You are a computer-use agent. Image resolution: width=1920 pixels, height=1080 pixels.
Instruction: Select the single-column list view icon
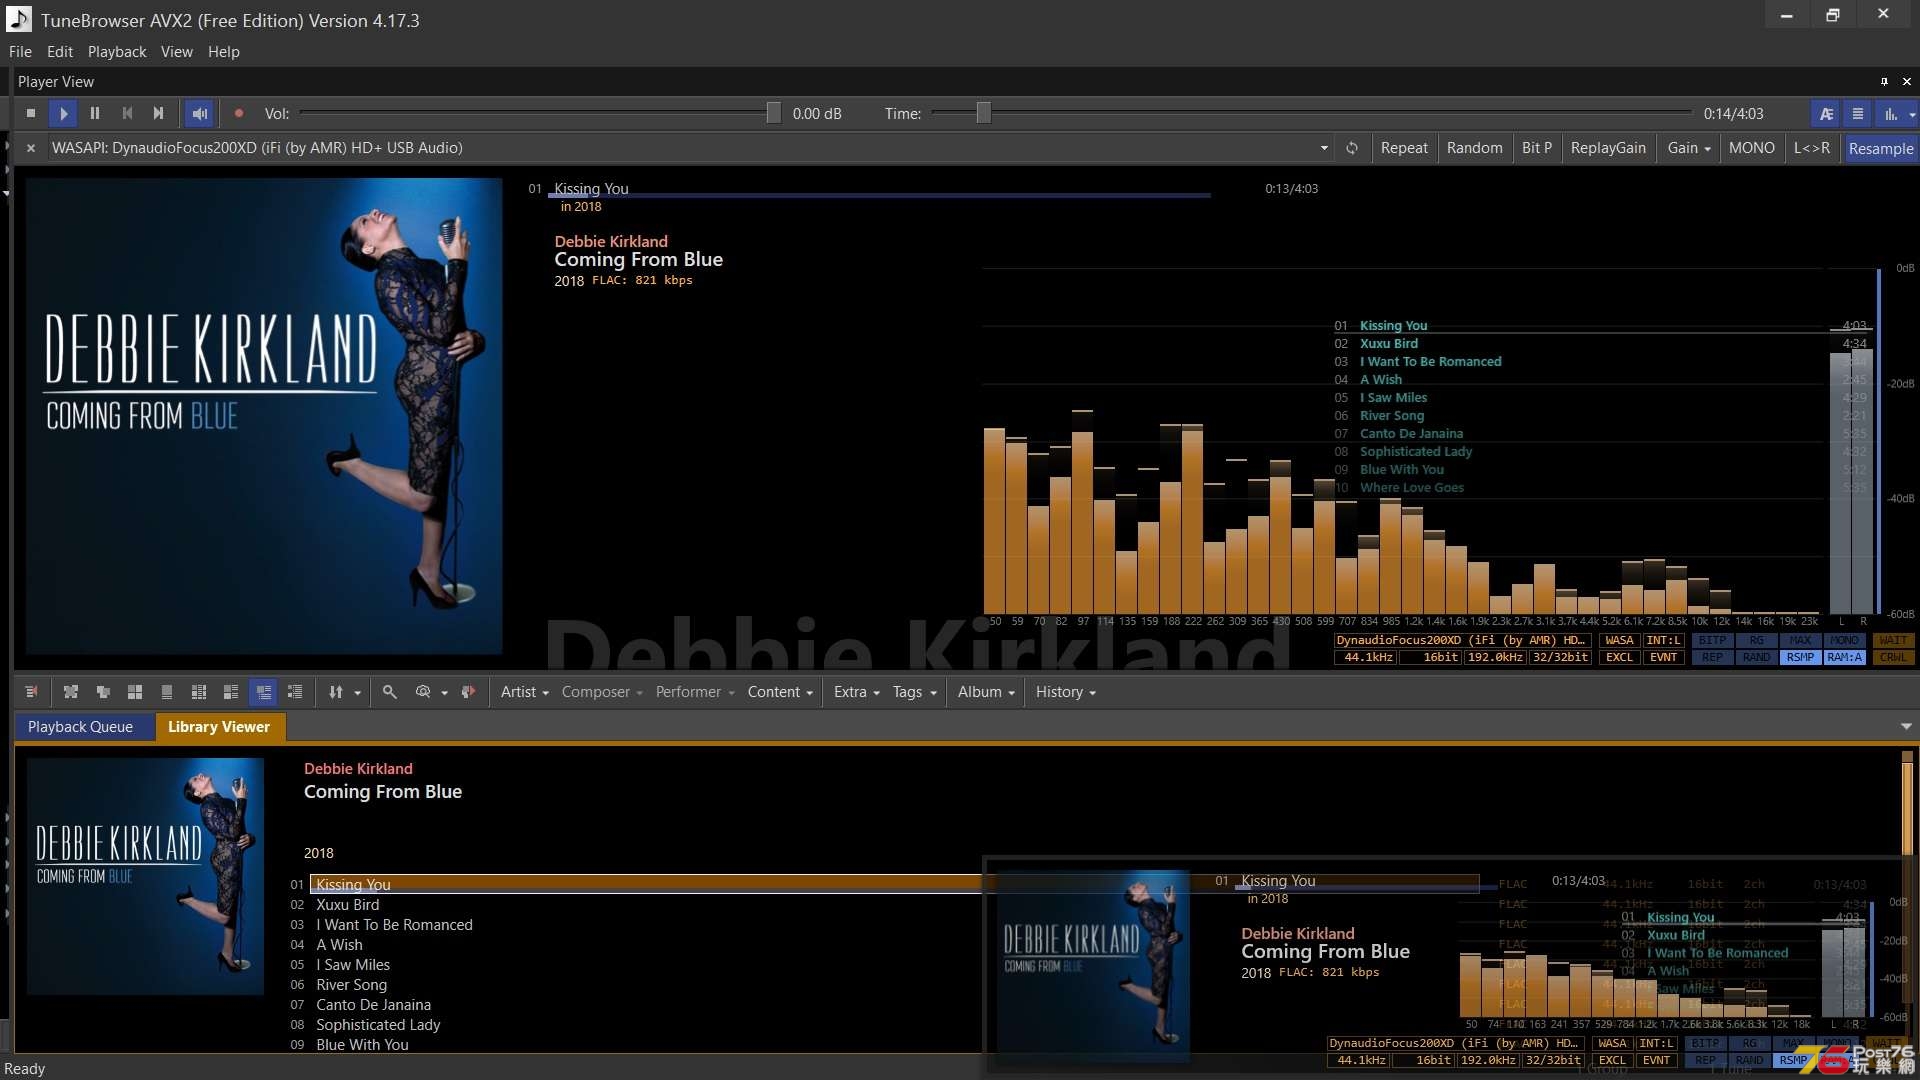click(x=167, y=692)
